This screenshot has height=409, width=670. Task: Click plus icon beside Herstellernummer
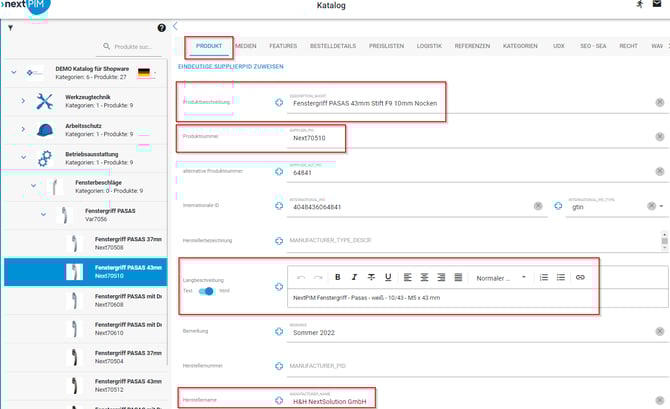coord(279,366)
